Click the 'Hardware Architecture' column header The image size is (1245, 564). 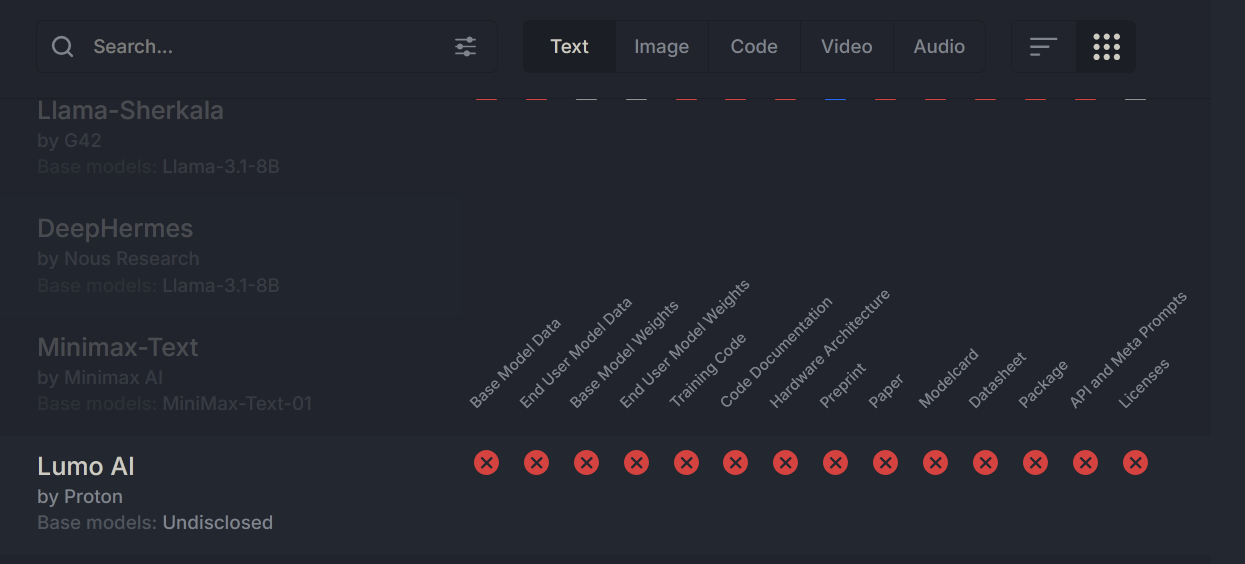[x=830, y=349]
